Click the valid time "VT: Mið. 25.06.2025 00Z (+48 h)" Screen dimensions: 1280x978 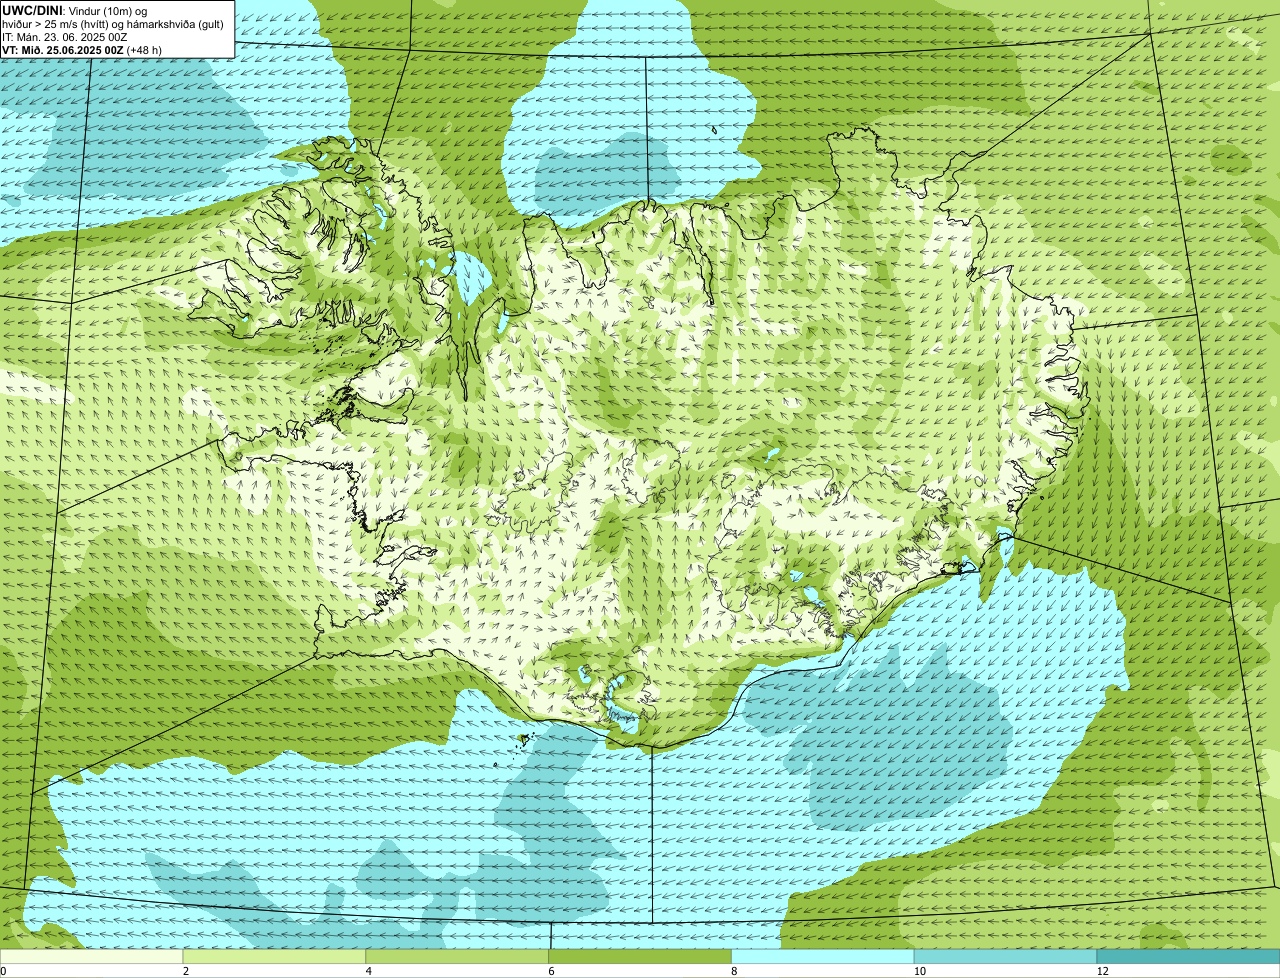[82, 49]
